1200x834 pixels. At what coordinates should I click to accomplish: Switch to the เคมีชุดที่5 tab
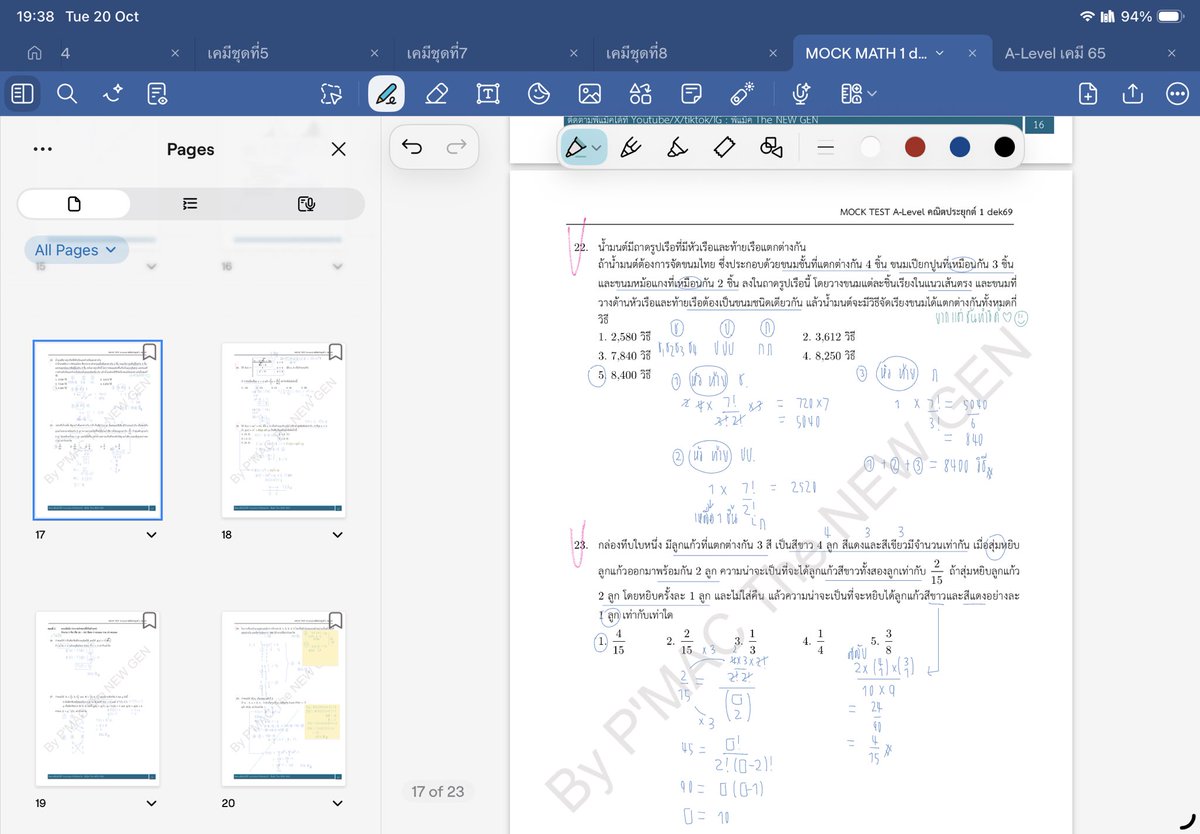[238, 53]
